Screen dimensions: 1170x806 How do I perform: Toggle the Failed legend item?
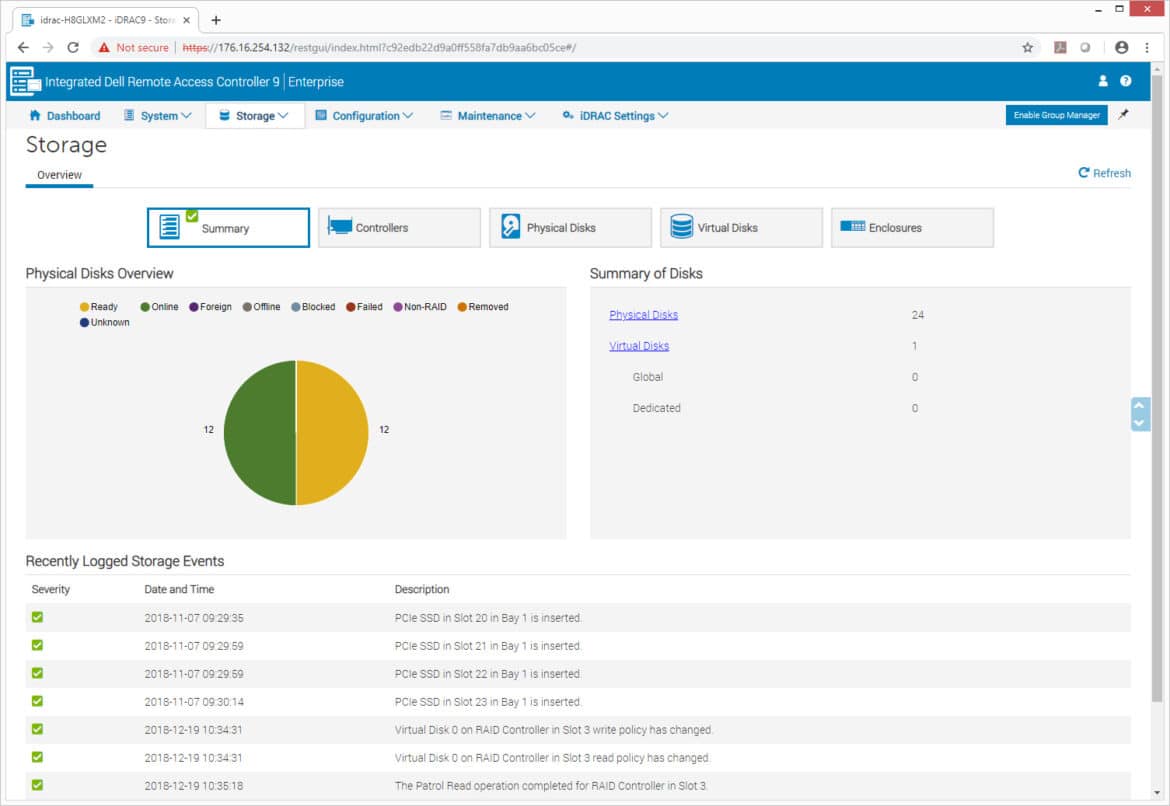point(364,307)
